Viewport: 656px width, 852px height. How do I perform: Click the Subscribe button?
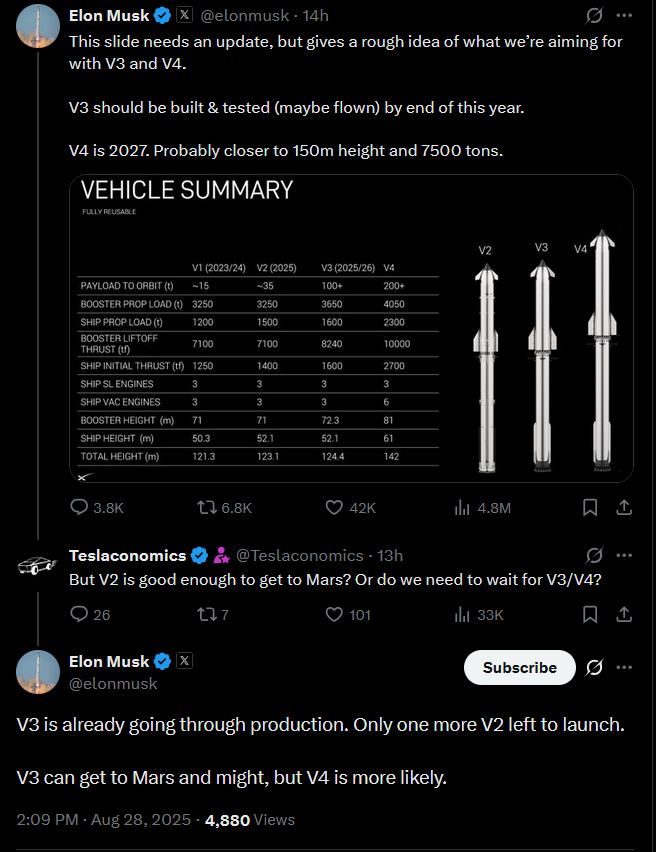[519, 667]
